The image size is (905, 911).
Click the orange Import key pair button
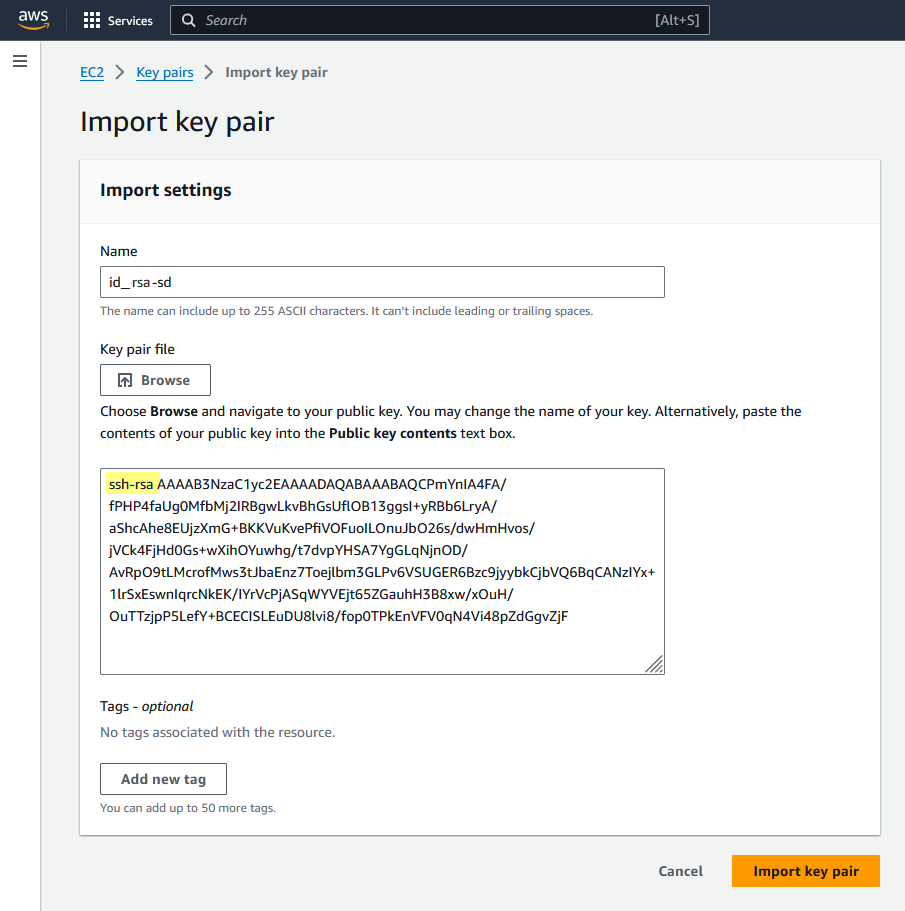pyautogui.click(x=806, y=871)
